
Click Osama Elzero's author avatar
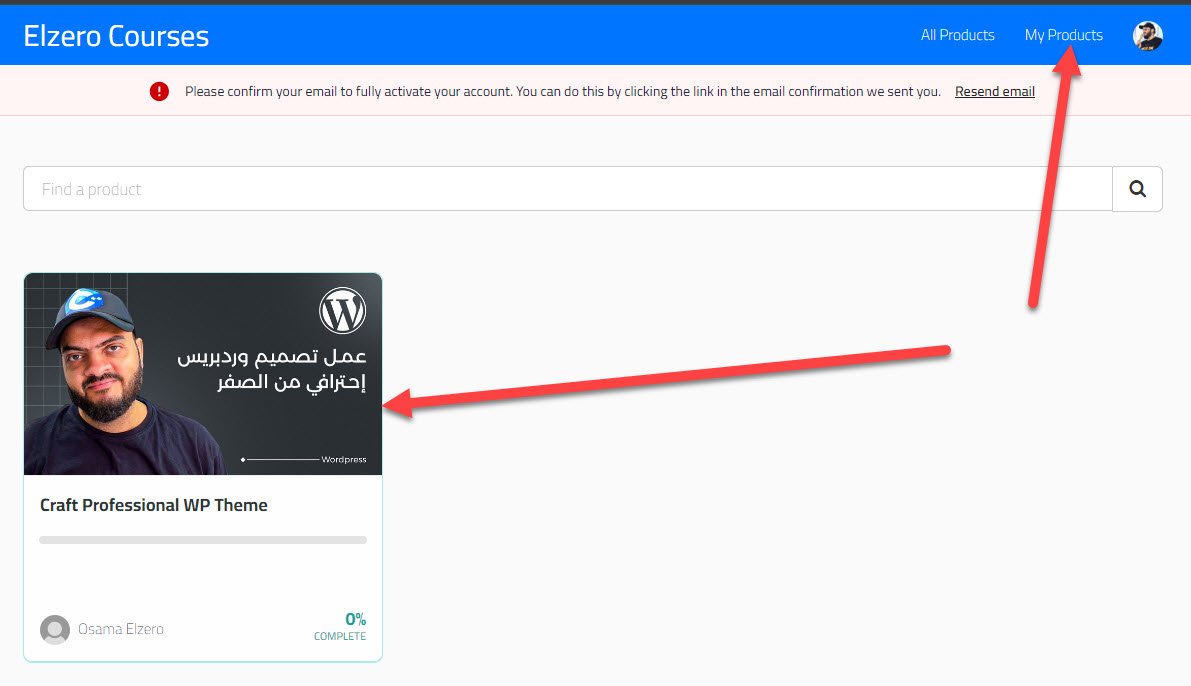tap(55, 629)
